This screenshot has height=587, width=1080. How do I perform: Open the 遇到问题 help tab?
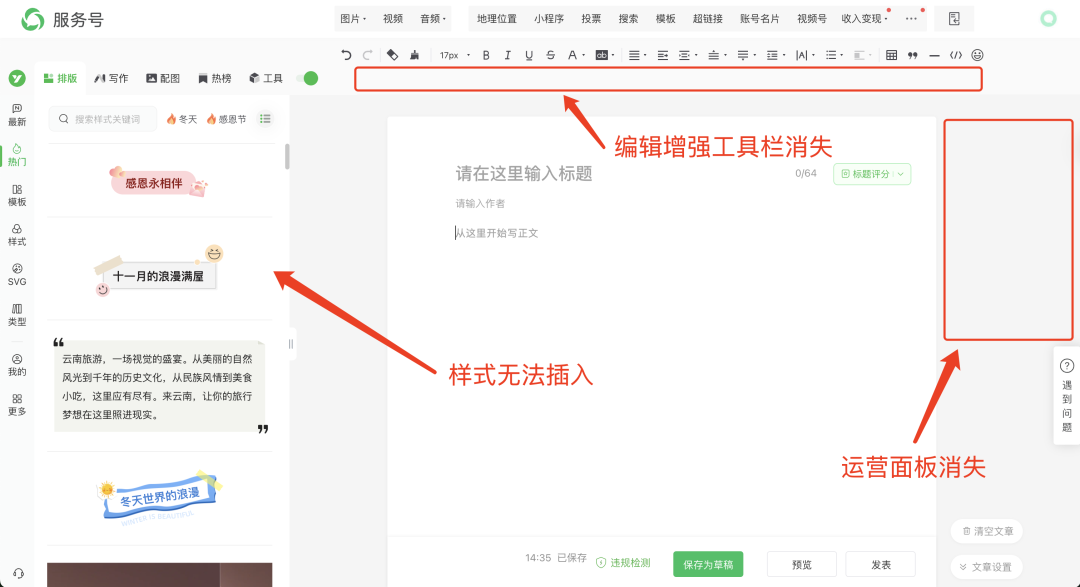pyautogui.click(x=1067, y=395)
